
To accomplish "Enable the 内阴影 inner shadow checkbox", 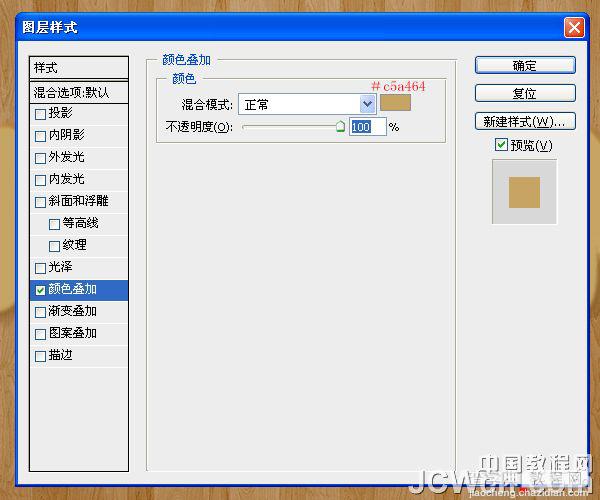I will tap(40, 136).
